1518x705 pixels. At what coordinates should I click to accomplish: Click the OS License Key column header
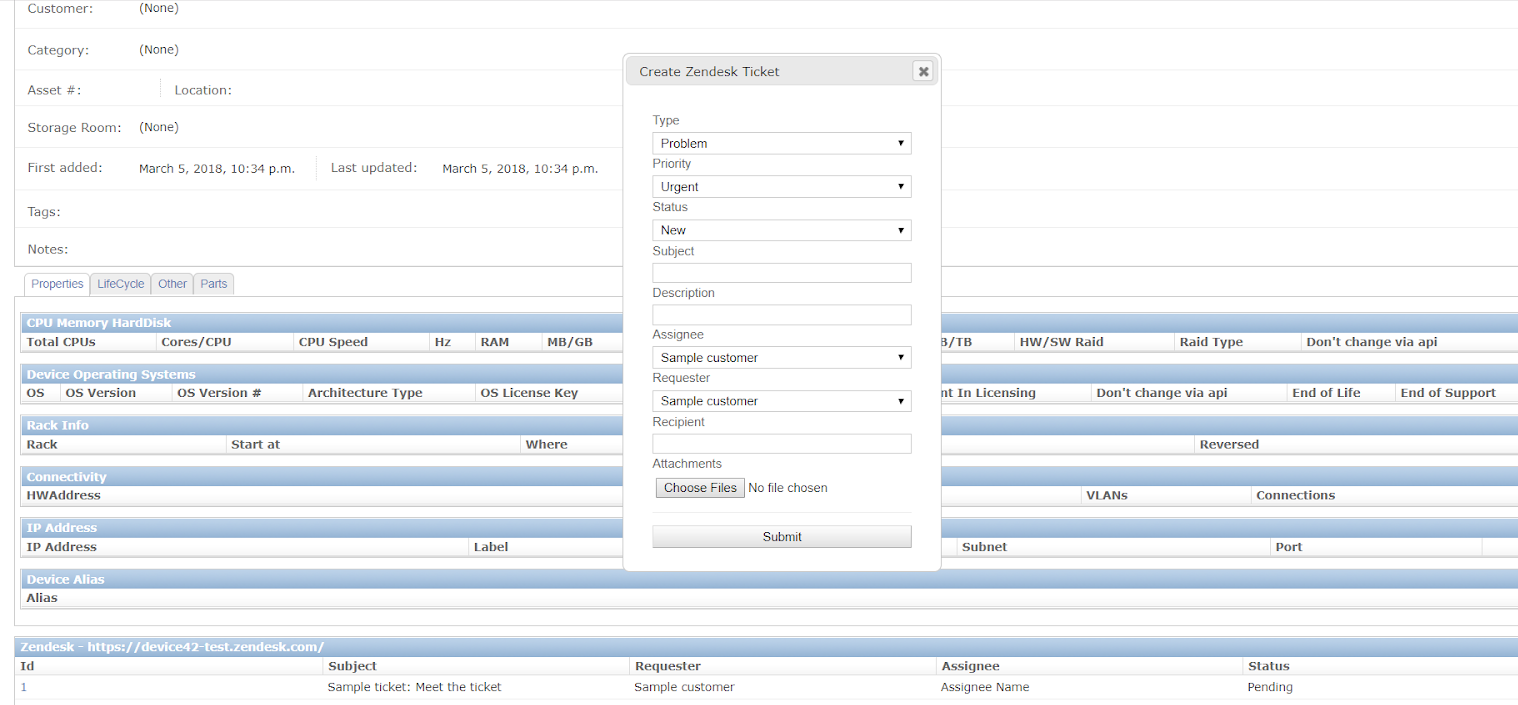[x=529, y=393]
